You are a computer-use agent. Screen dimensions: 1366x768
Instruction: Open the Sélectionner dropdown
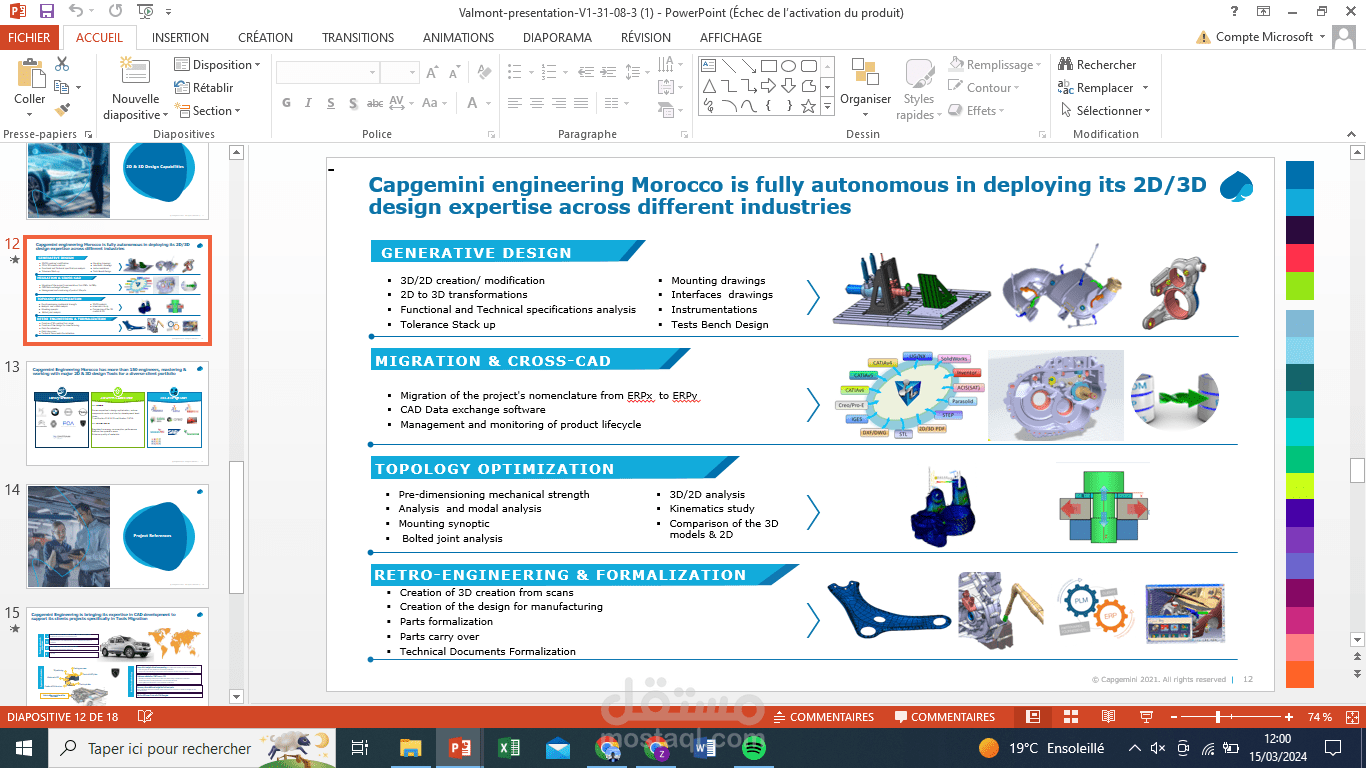click(1104, 111)
